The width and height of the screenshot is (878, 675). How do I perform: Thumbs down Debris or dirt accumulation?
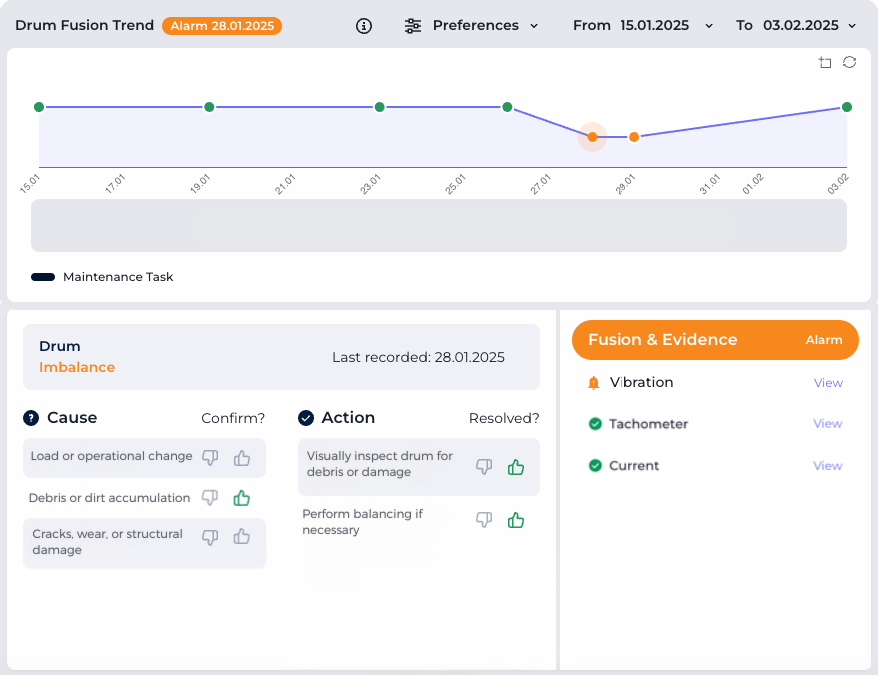(x=210, y=497)
